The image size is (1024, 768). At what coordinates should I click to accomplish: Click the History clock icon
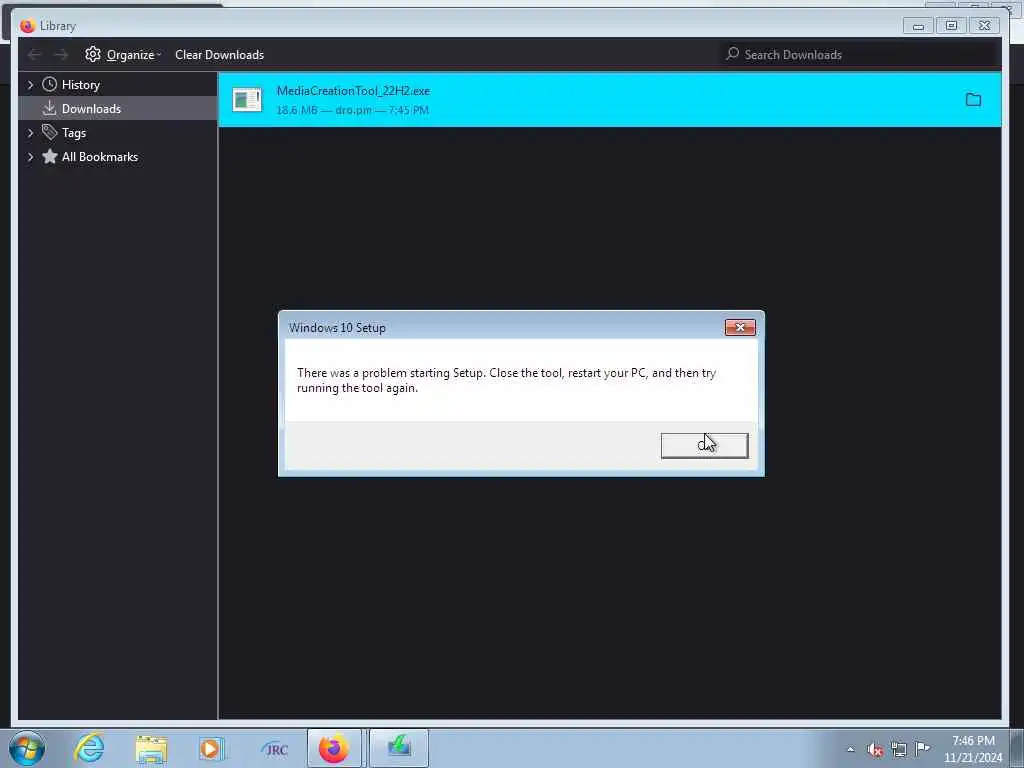(50, 84)
